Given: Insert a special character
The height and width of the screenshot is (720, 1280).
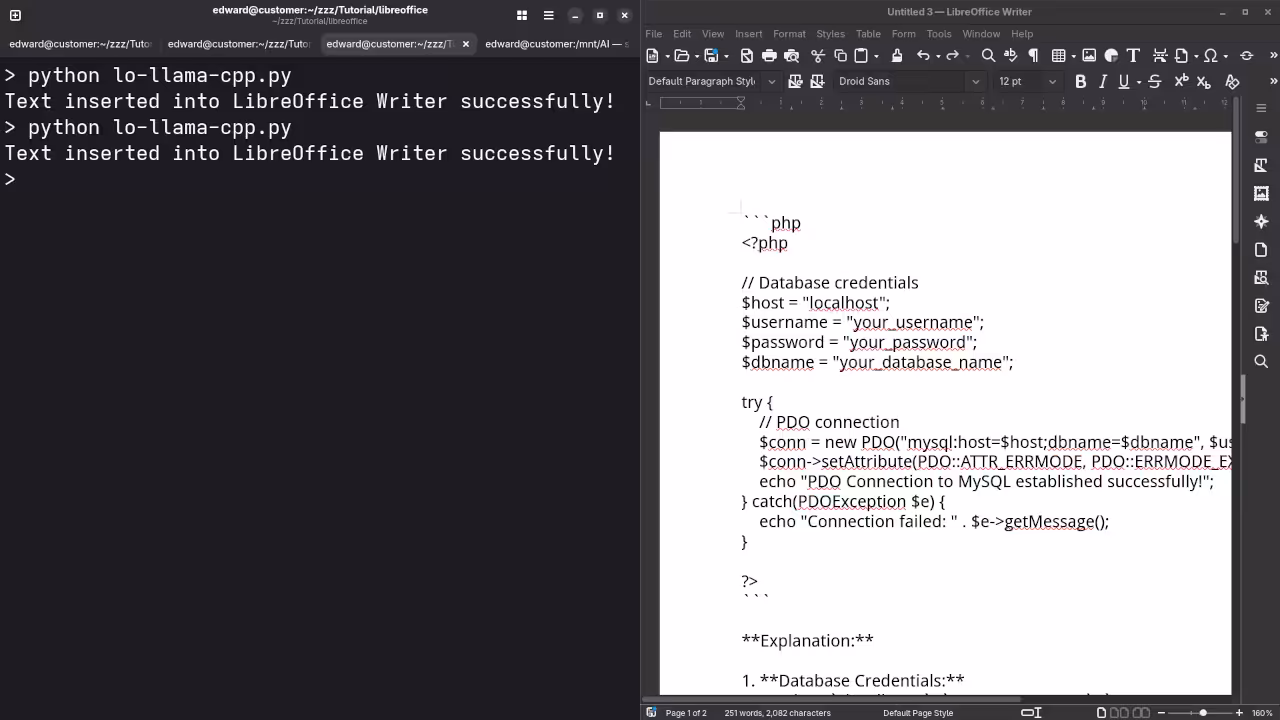Looking at the screenshot, I should click(x=1213, y=56).
